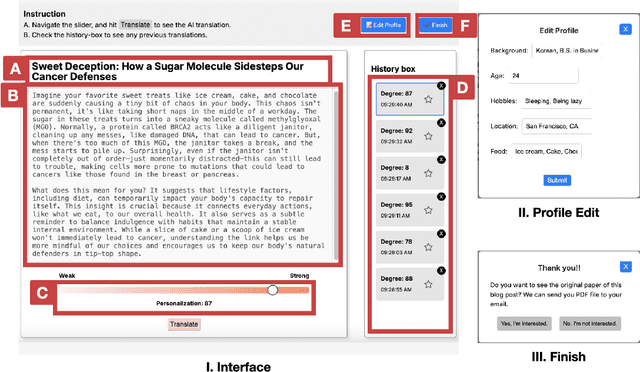Image resolution: width=640 pixels, height=372 pixels.
Task: Close the Edit Profile dialog
Action: (625, 29)
